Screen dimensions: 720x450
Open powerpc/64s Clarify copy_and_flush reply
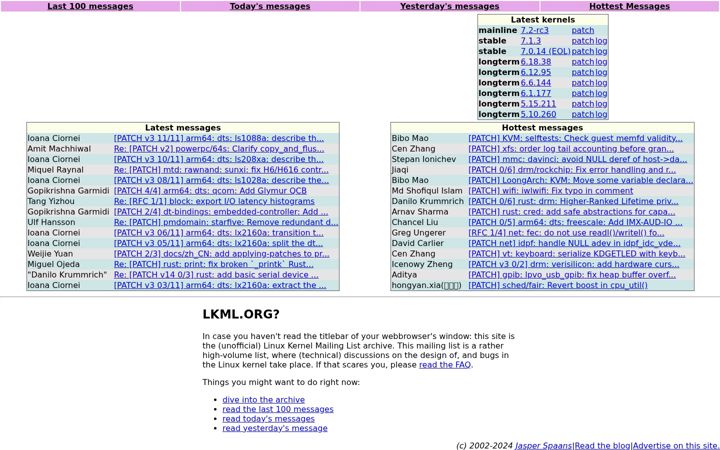tap(219, 149)
